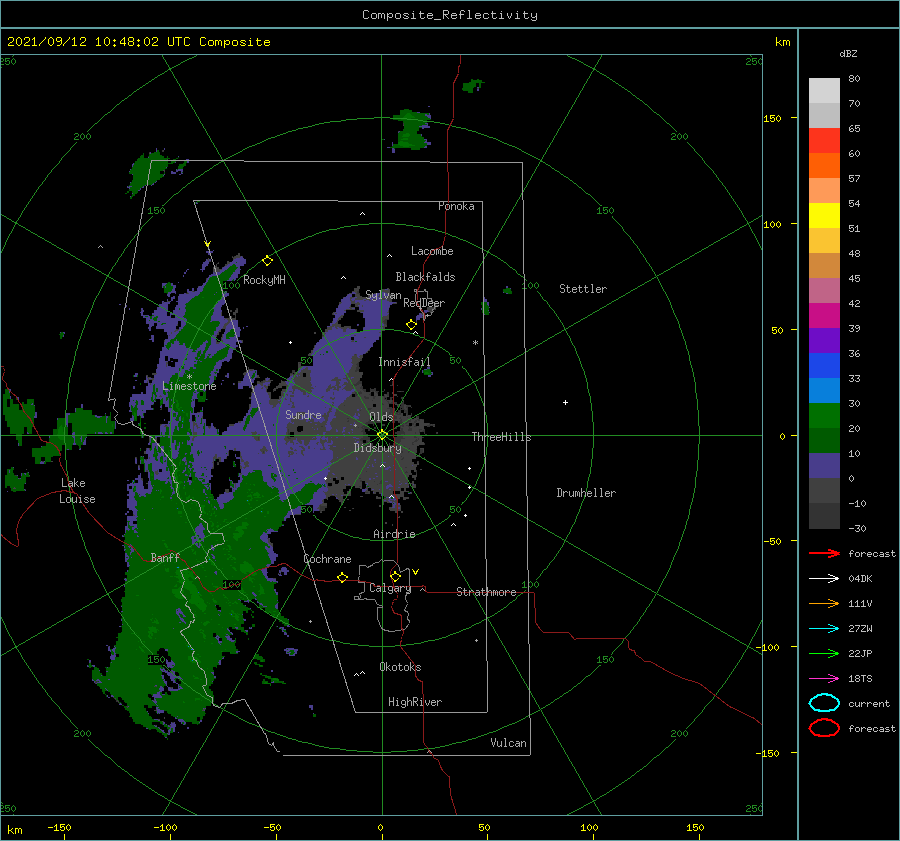This screenshot has height=841, width=900.
Task: Click the cyan 27ZW arrow in legend
Action: coord(824,629)
